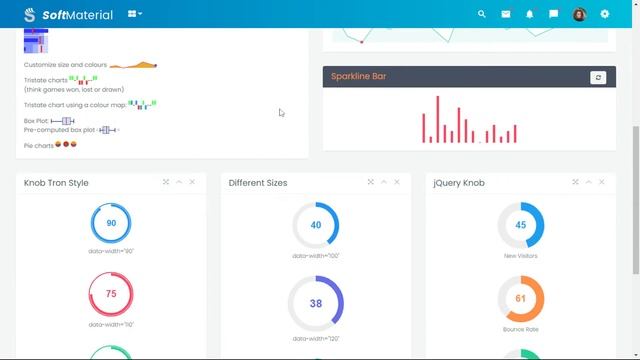This screenshot has height=360, width=640.
Task: Adjust the purple knob showing 38
Action: pos(316,303)
